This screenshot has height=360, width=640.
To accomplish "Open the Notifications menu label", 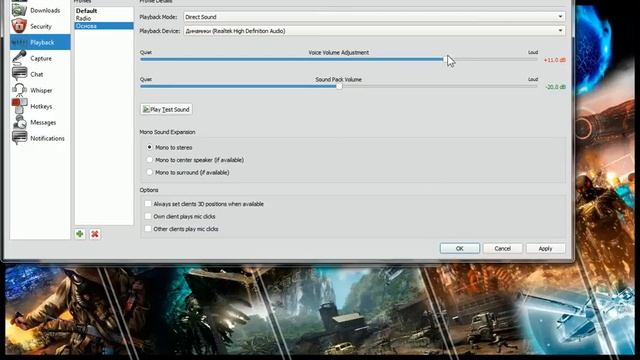I will pyautogui.click(x=47, y=138).
